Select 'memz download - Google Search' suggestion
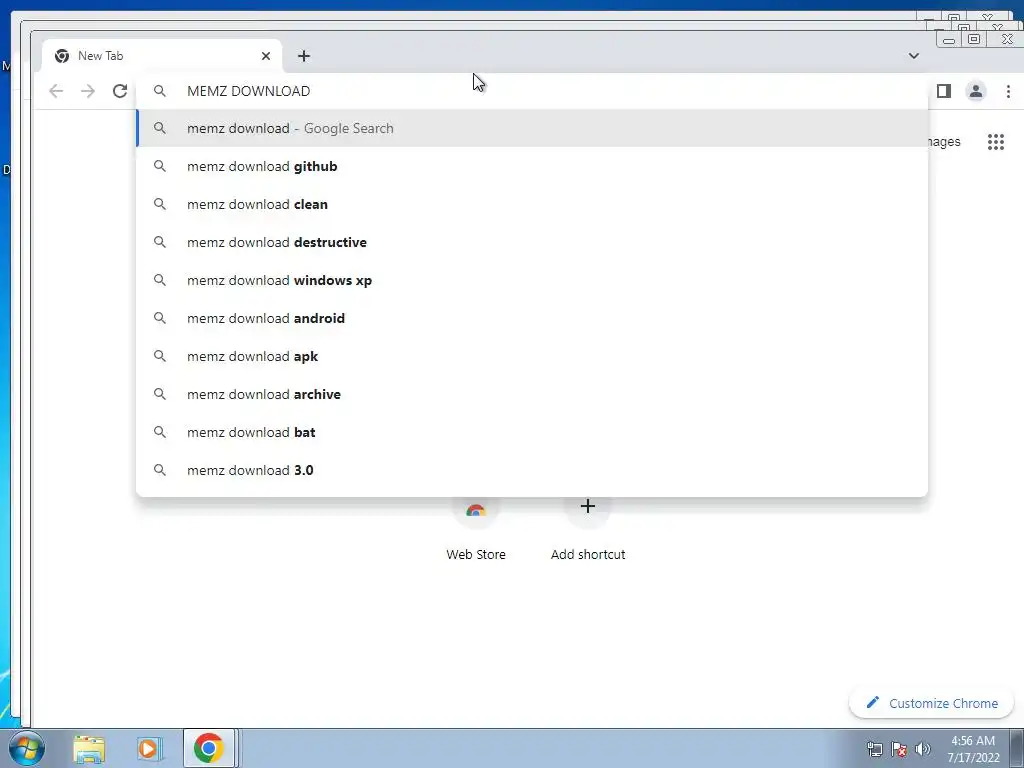The width and height of the screenshot is (1024, 768). (532, 128)
